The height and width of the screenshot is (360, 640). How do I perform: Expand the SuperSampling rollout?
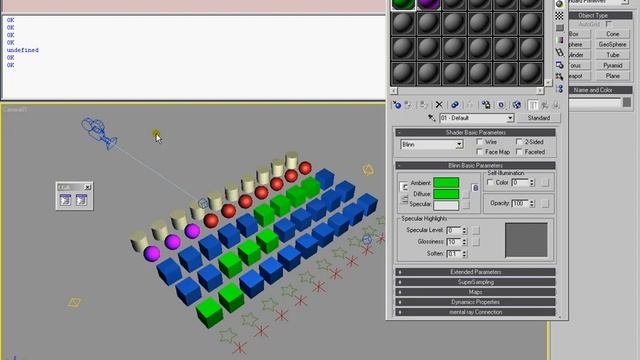pos(475,282)
